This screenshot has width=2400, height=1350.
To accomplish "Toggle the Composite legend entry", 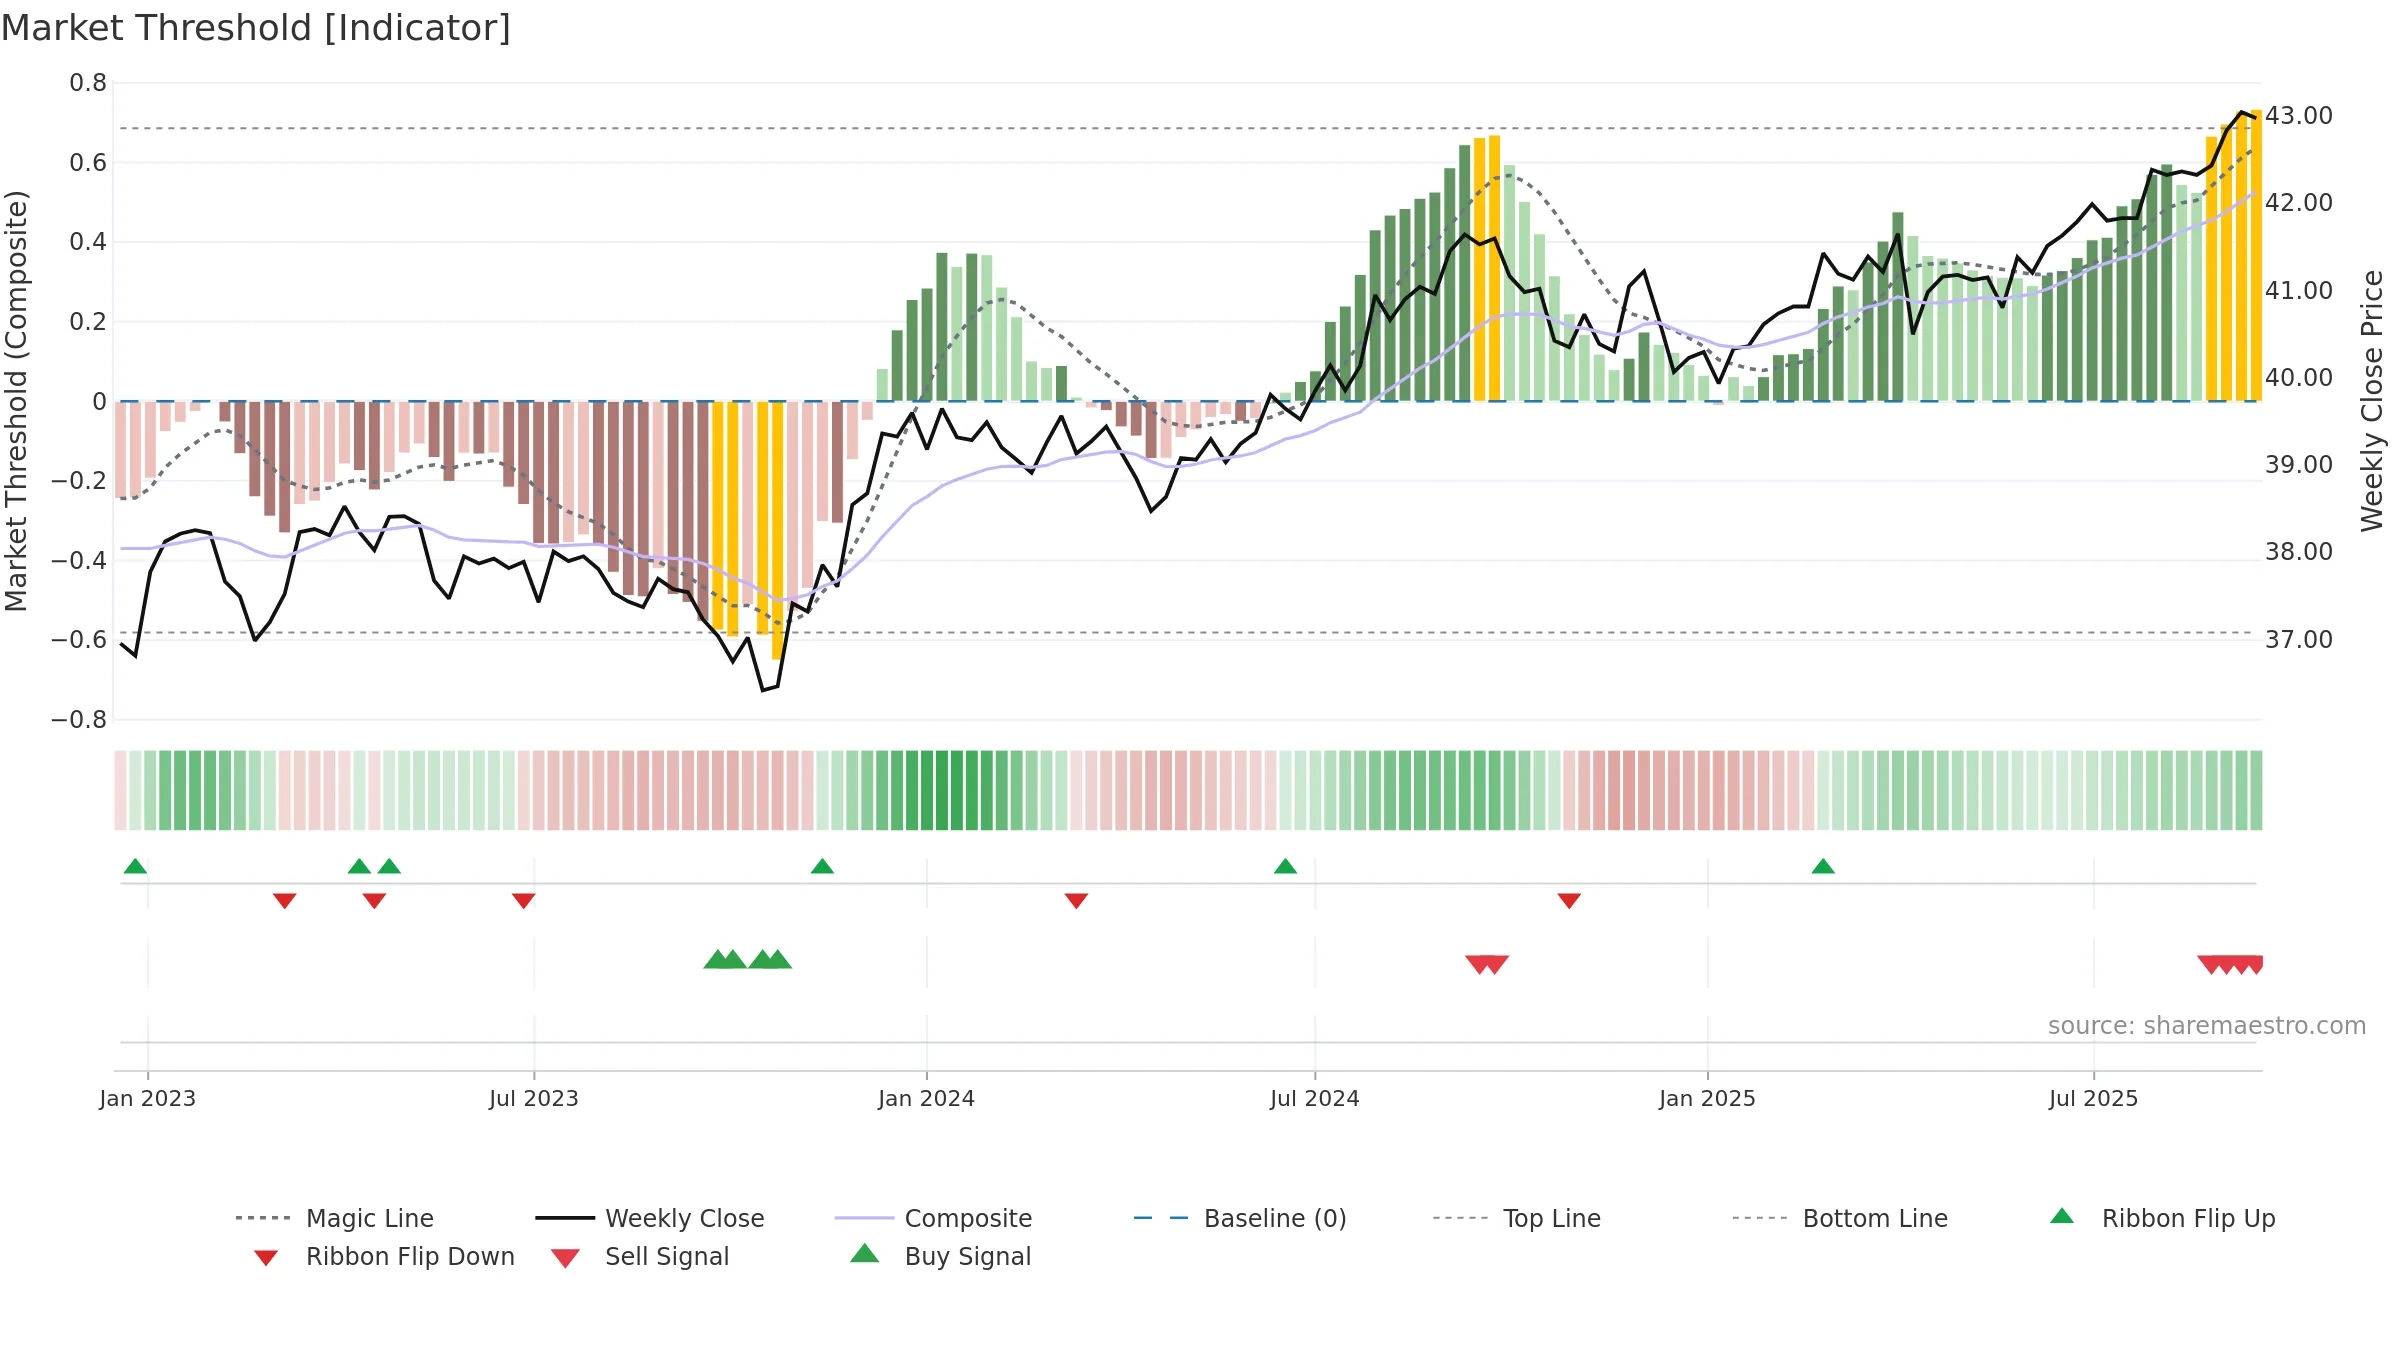I will pos(933,1218).
